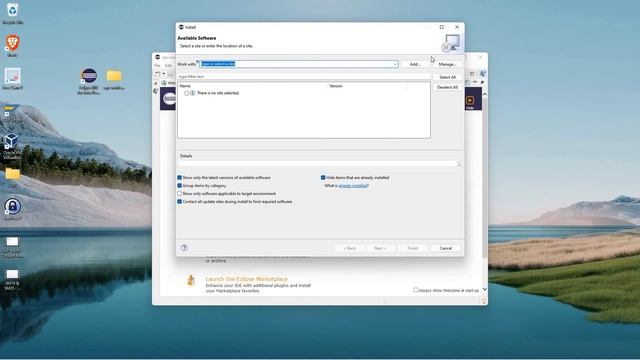The width and height of the screenshot is (640, 360).
Task: Click the Eclipse Marketplace icon
Action: pyautogui.click(x=191, y=280)
